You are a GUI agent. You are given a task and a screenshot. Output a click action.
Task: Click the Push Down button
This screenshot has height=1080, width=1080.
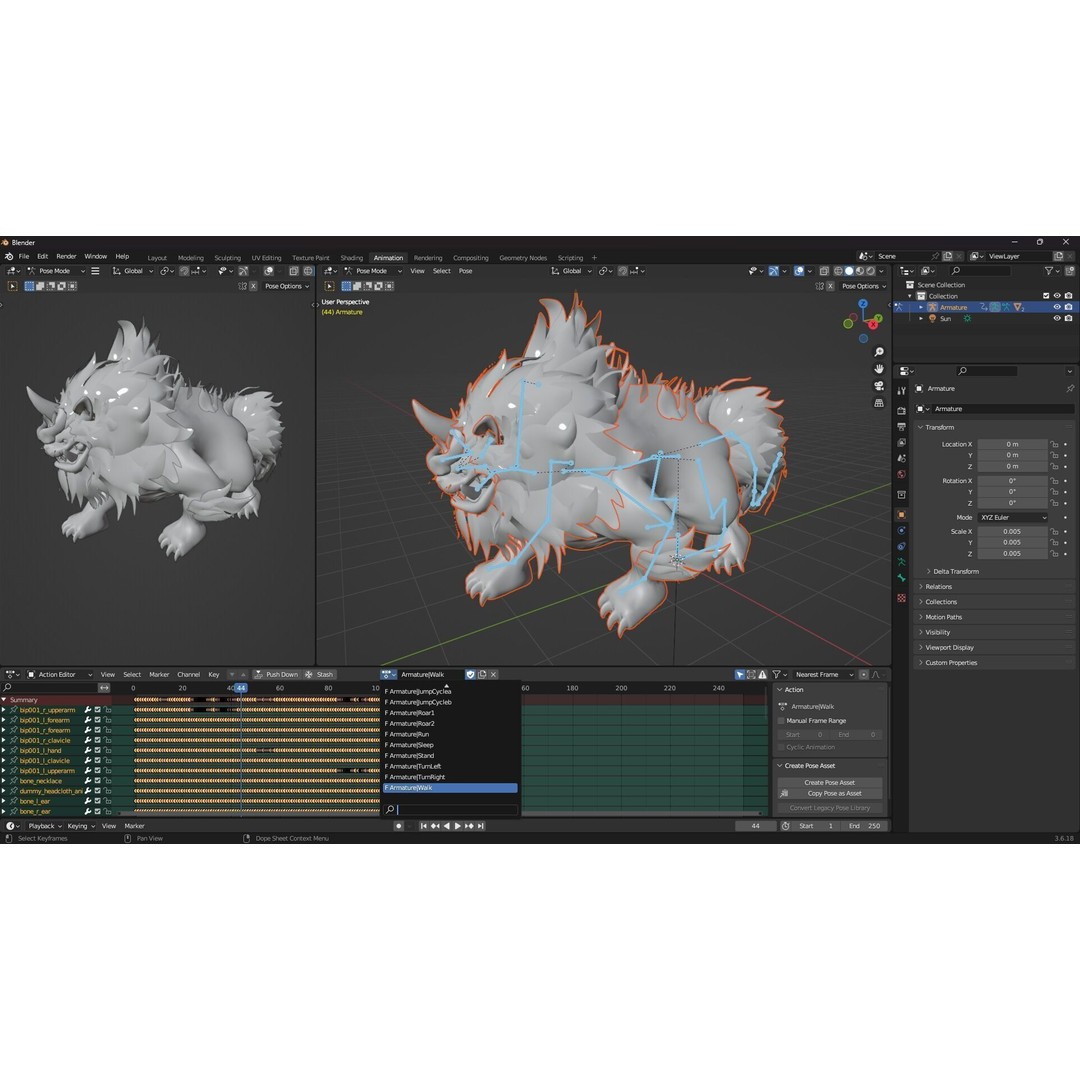coord(276,675)
